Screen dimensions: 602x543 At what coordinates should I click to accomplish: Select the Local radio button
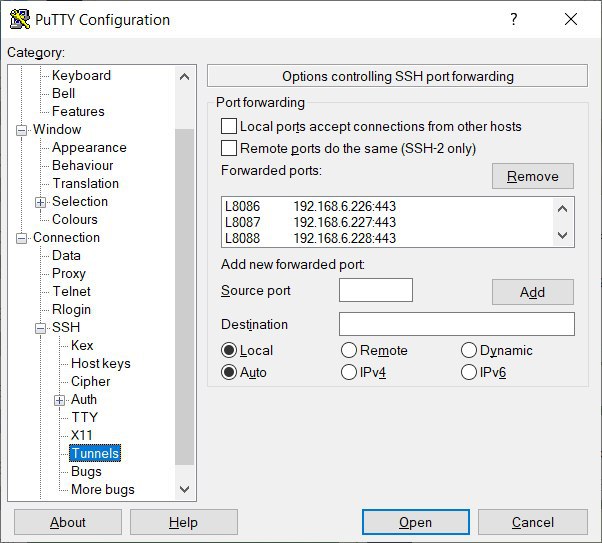coord(229,350)
